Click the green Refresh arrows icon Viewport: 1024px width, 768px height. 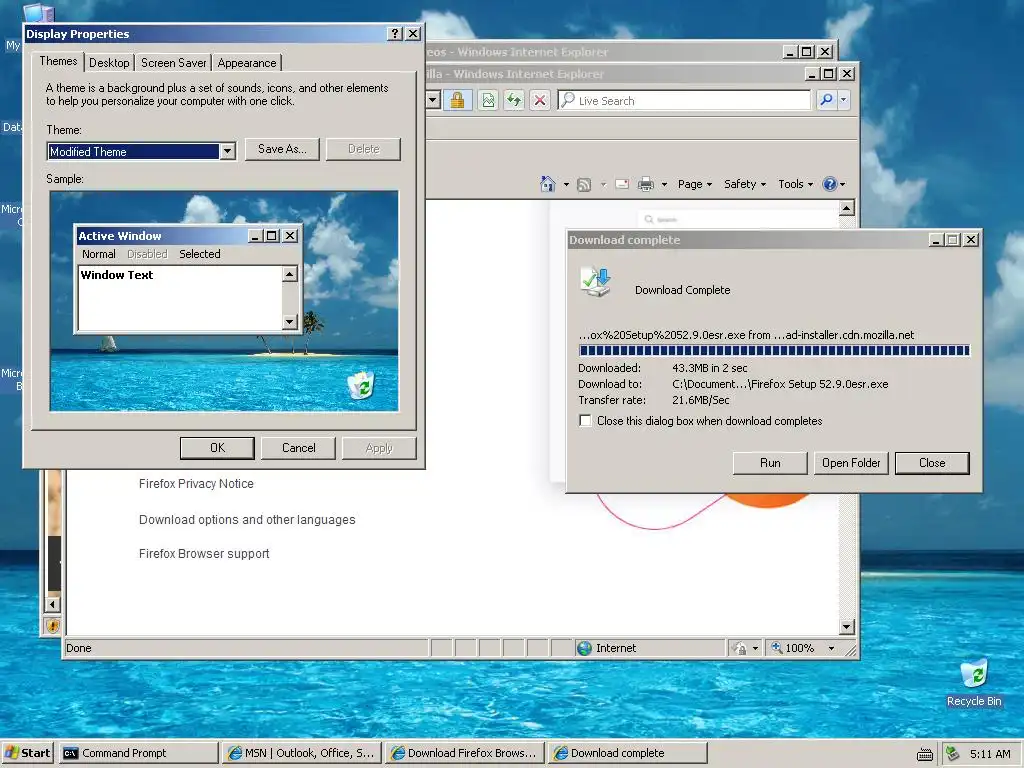point(514,100)
